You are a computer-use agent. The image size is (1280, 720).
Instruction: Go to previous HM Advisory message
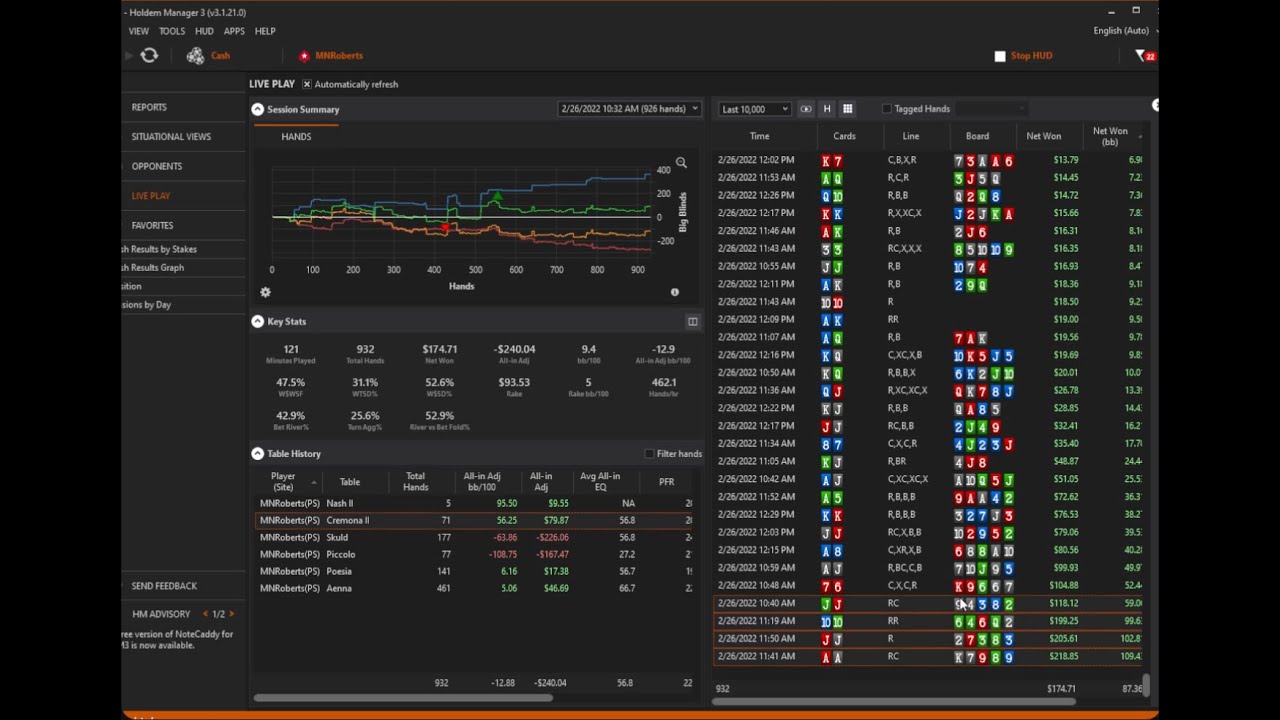(x=206, y=614)
